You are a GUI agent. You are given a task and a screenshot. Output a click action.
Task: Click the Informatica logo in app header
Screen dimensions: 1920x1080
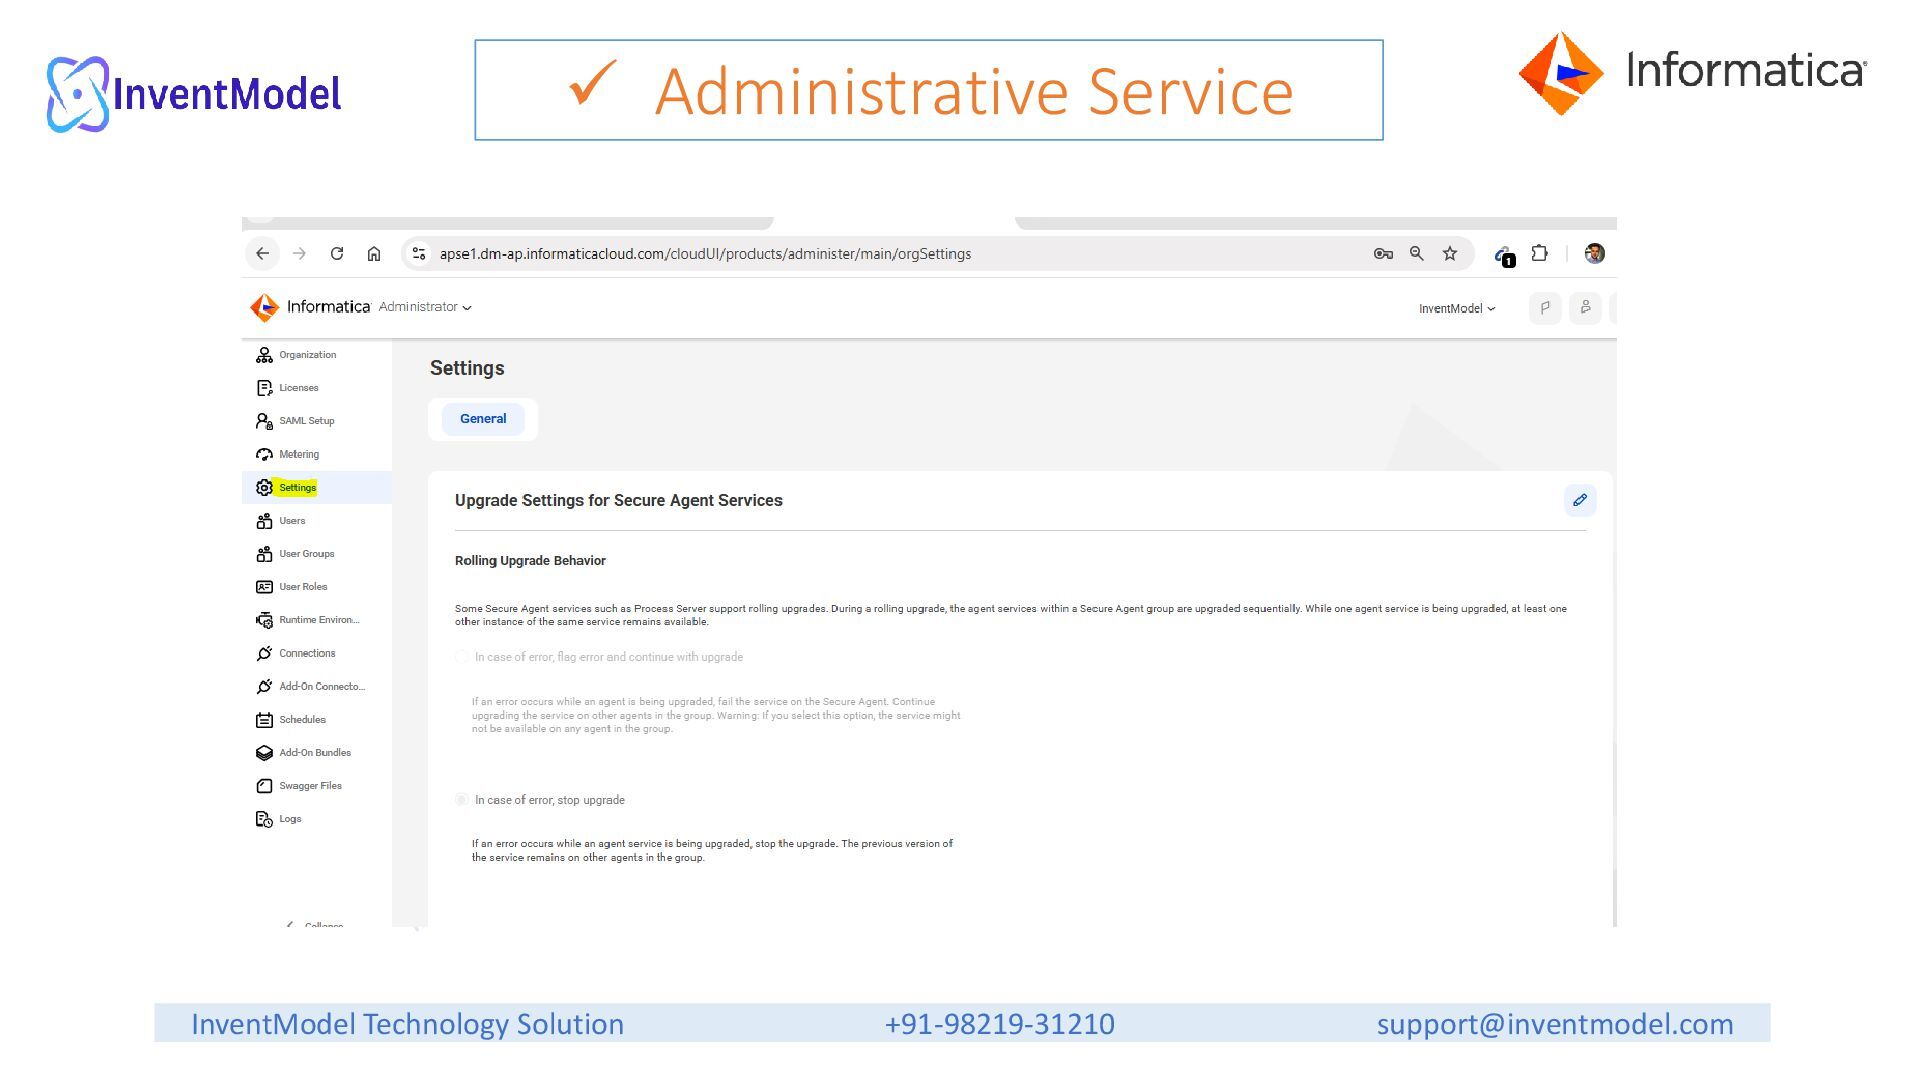click(x=310, y=307)
